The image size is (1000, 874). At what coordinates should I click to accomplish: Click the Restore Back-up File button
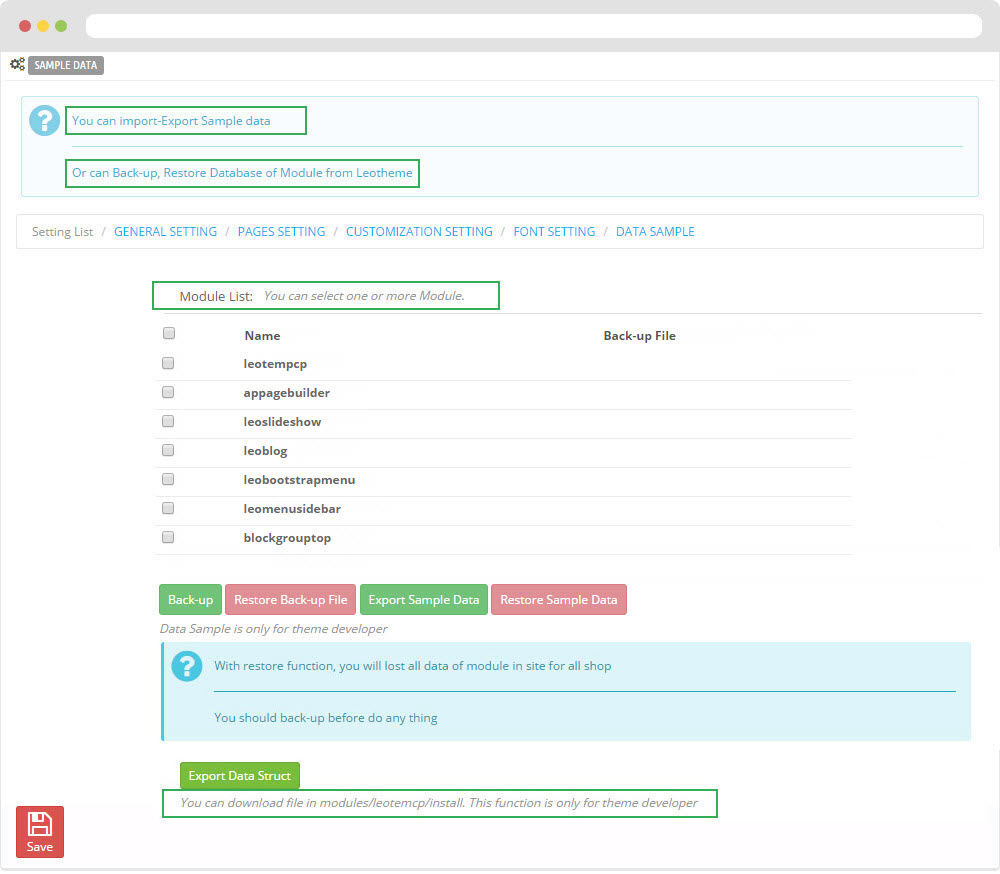point(290,600)
